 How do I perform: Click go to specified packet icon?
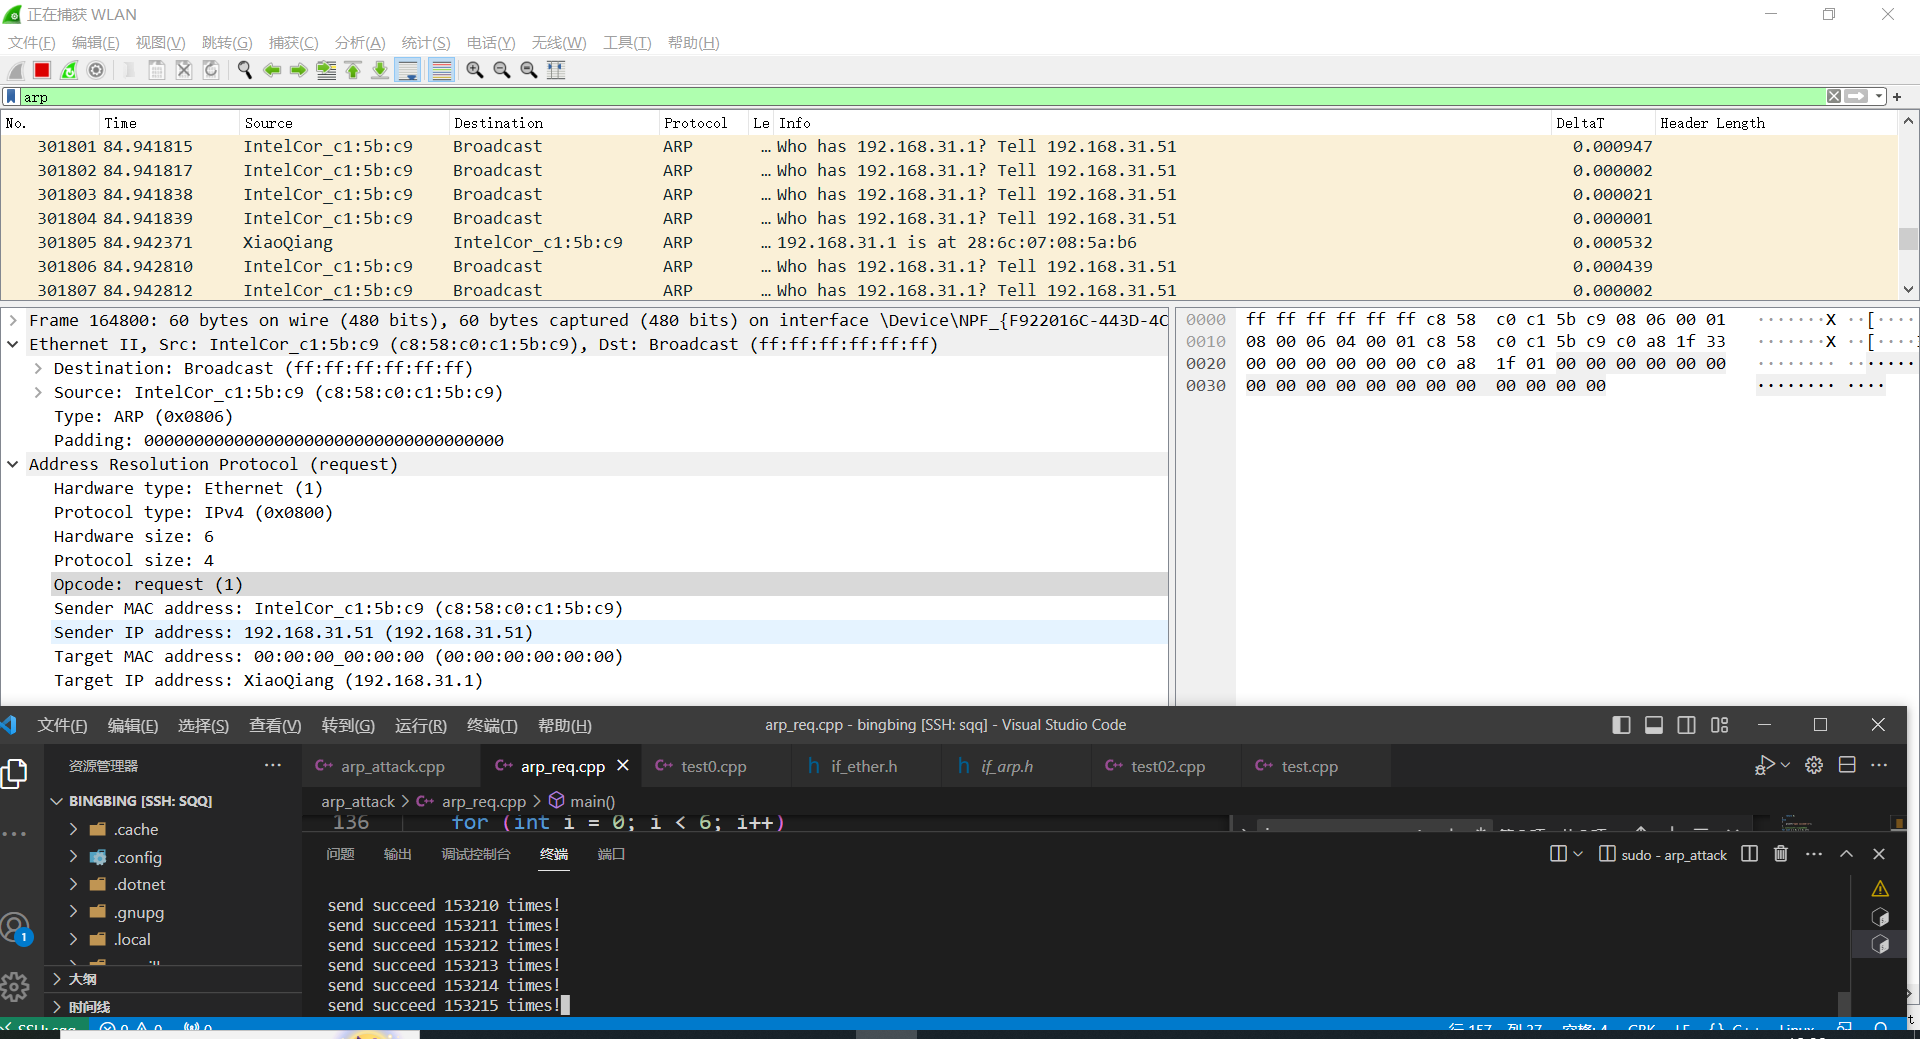326,70
